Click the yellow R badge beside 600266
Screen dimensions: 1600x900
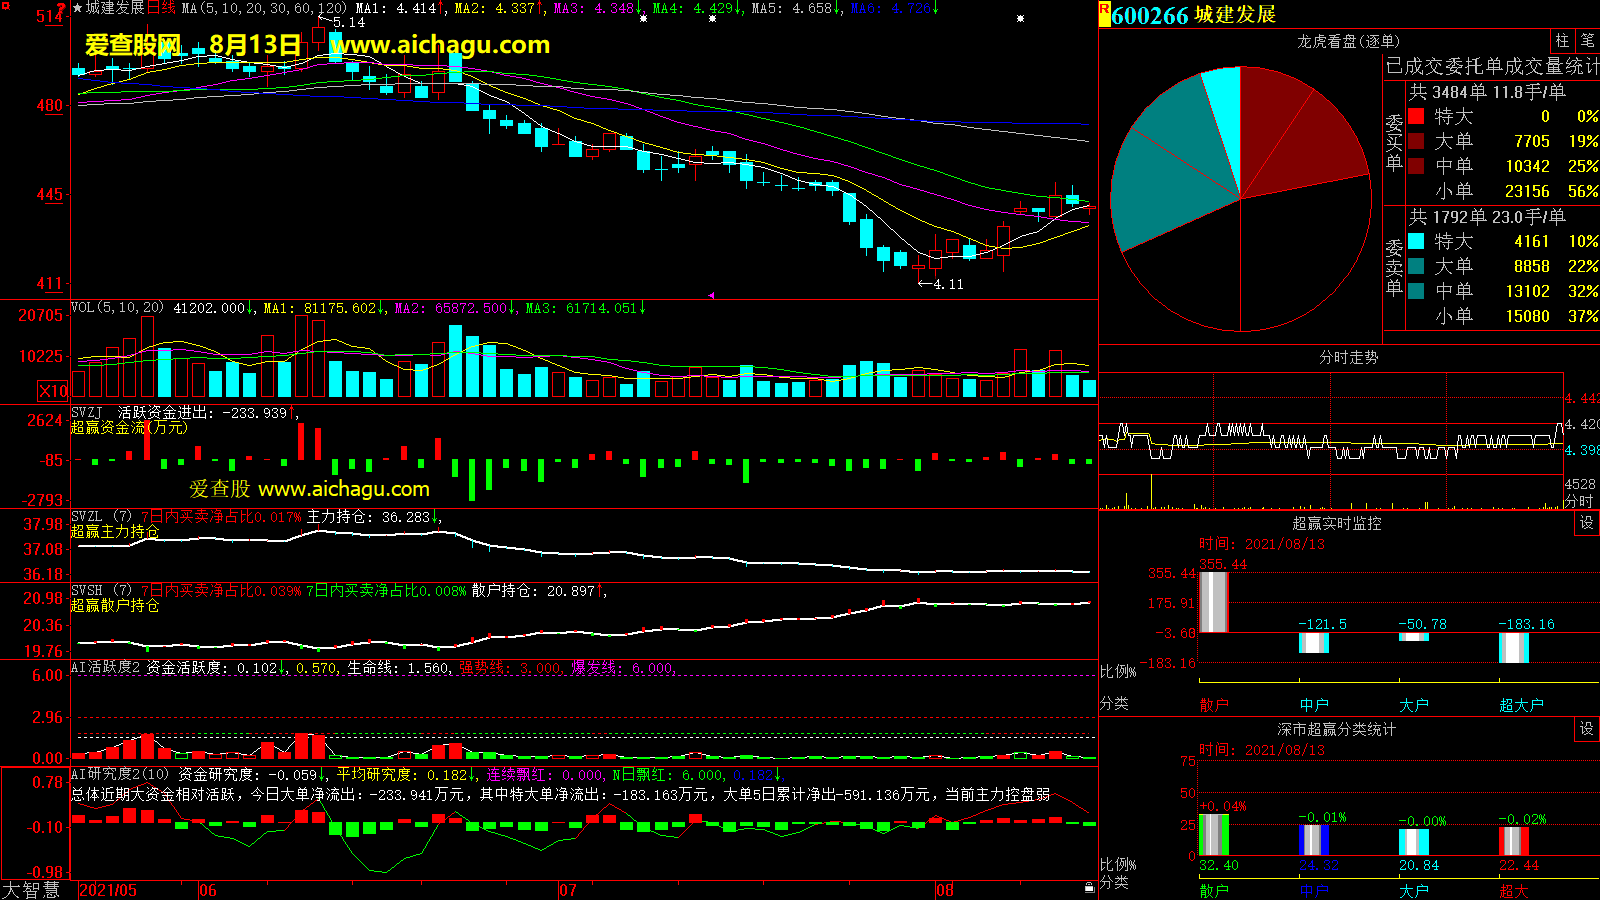pyautogui.click(x=1104, y=14)
